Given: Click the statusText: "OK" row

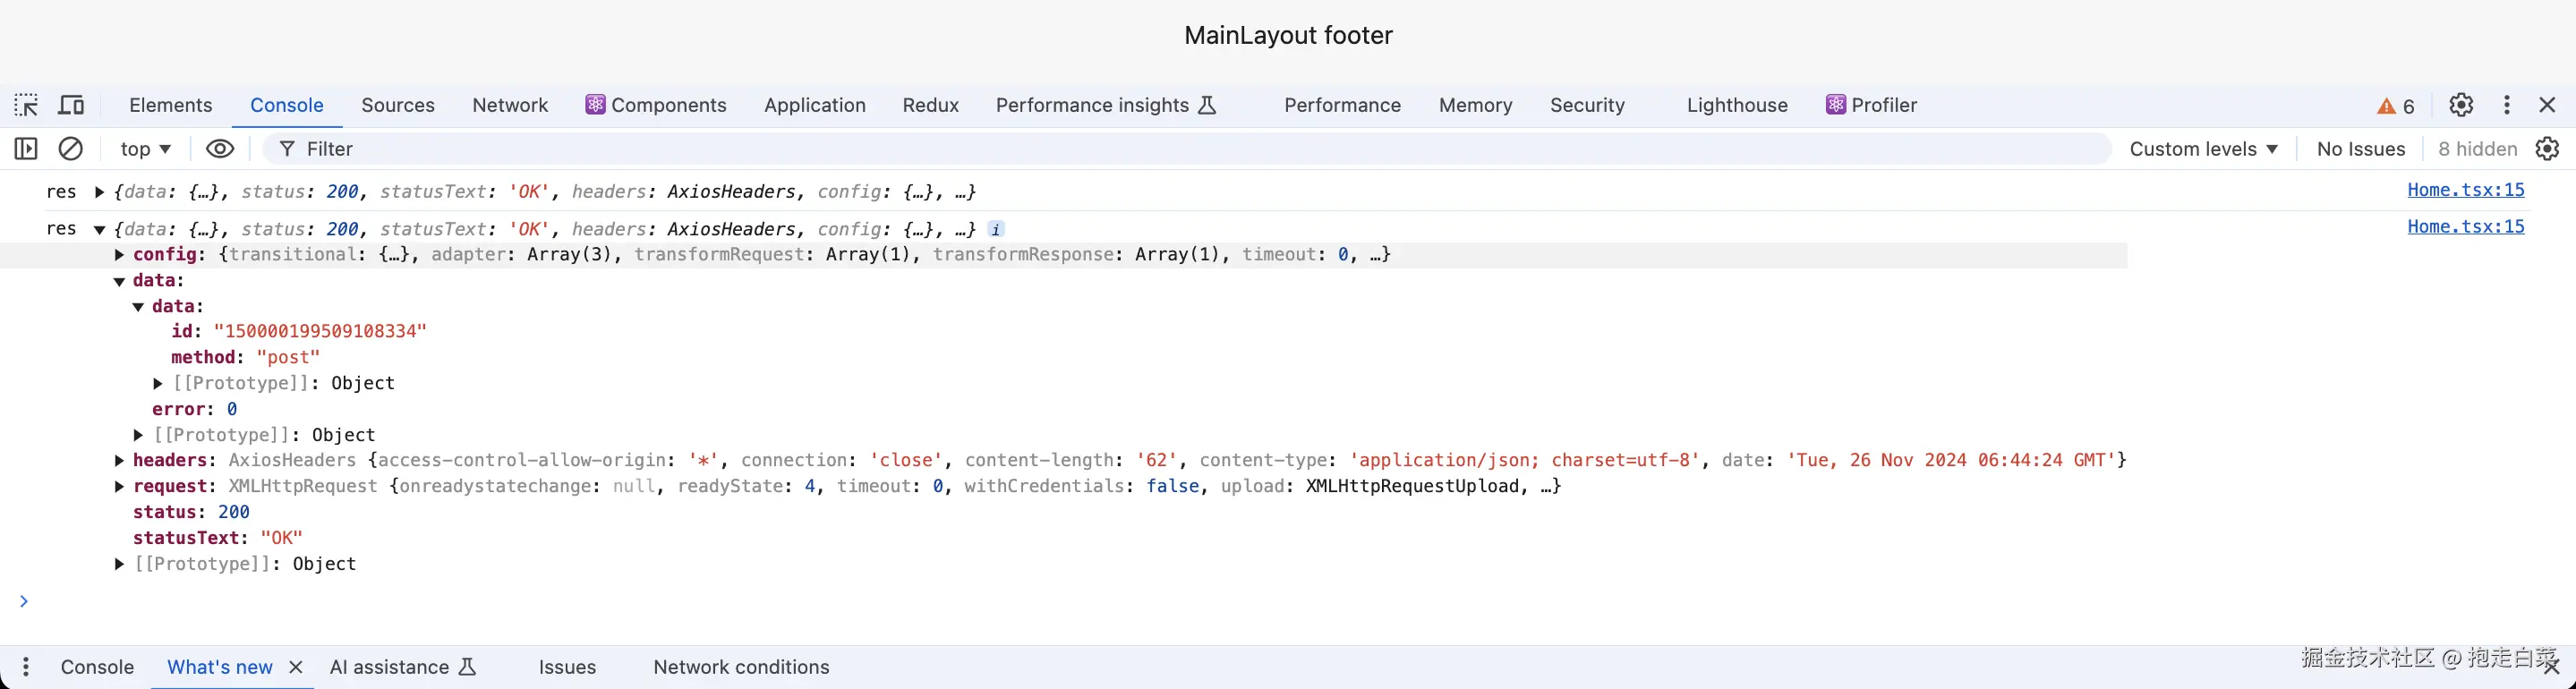Looking at the screenshot, I should coord(217,538).
